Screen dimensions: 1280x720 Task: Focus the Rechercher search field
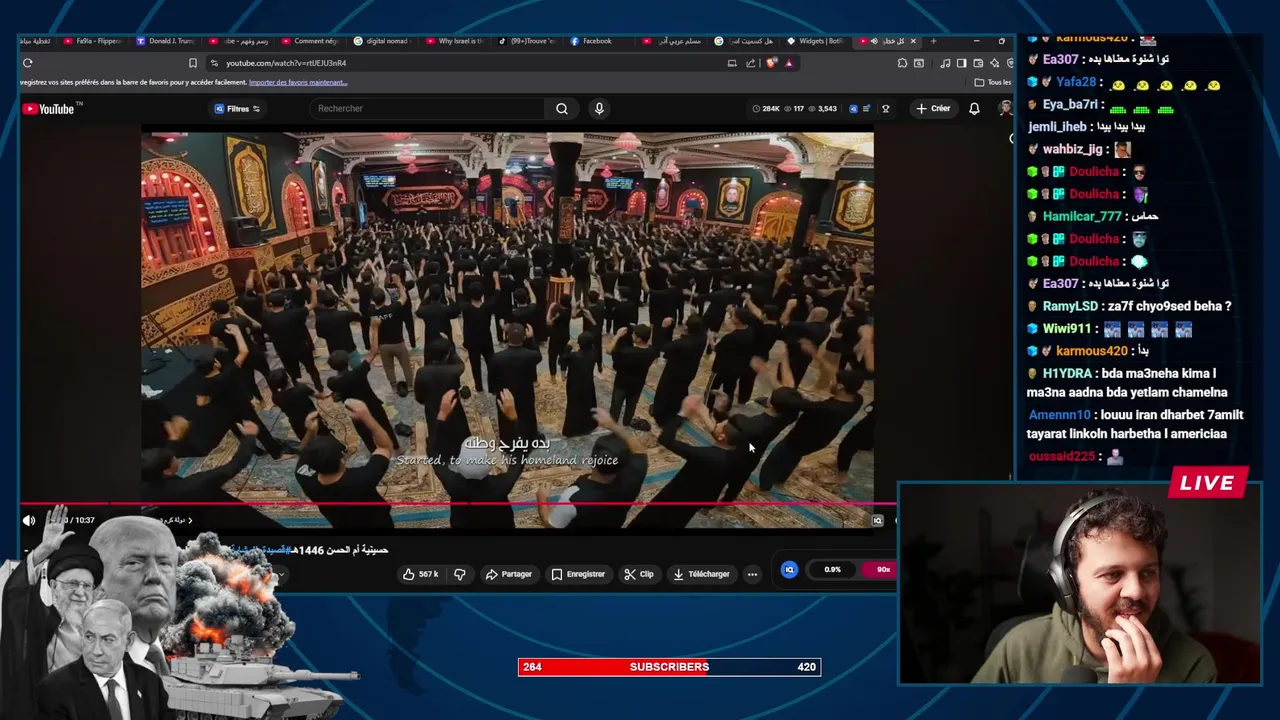click(427, 108)
